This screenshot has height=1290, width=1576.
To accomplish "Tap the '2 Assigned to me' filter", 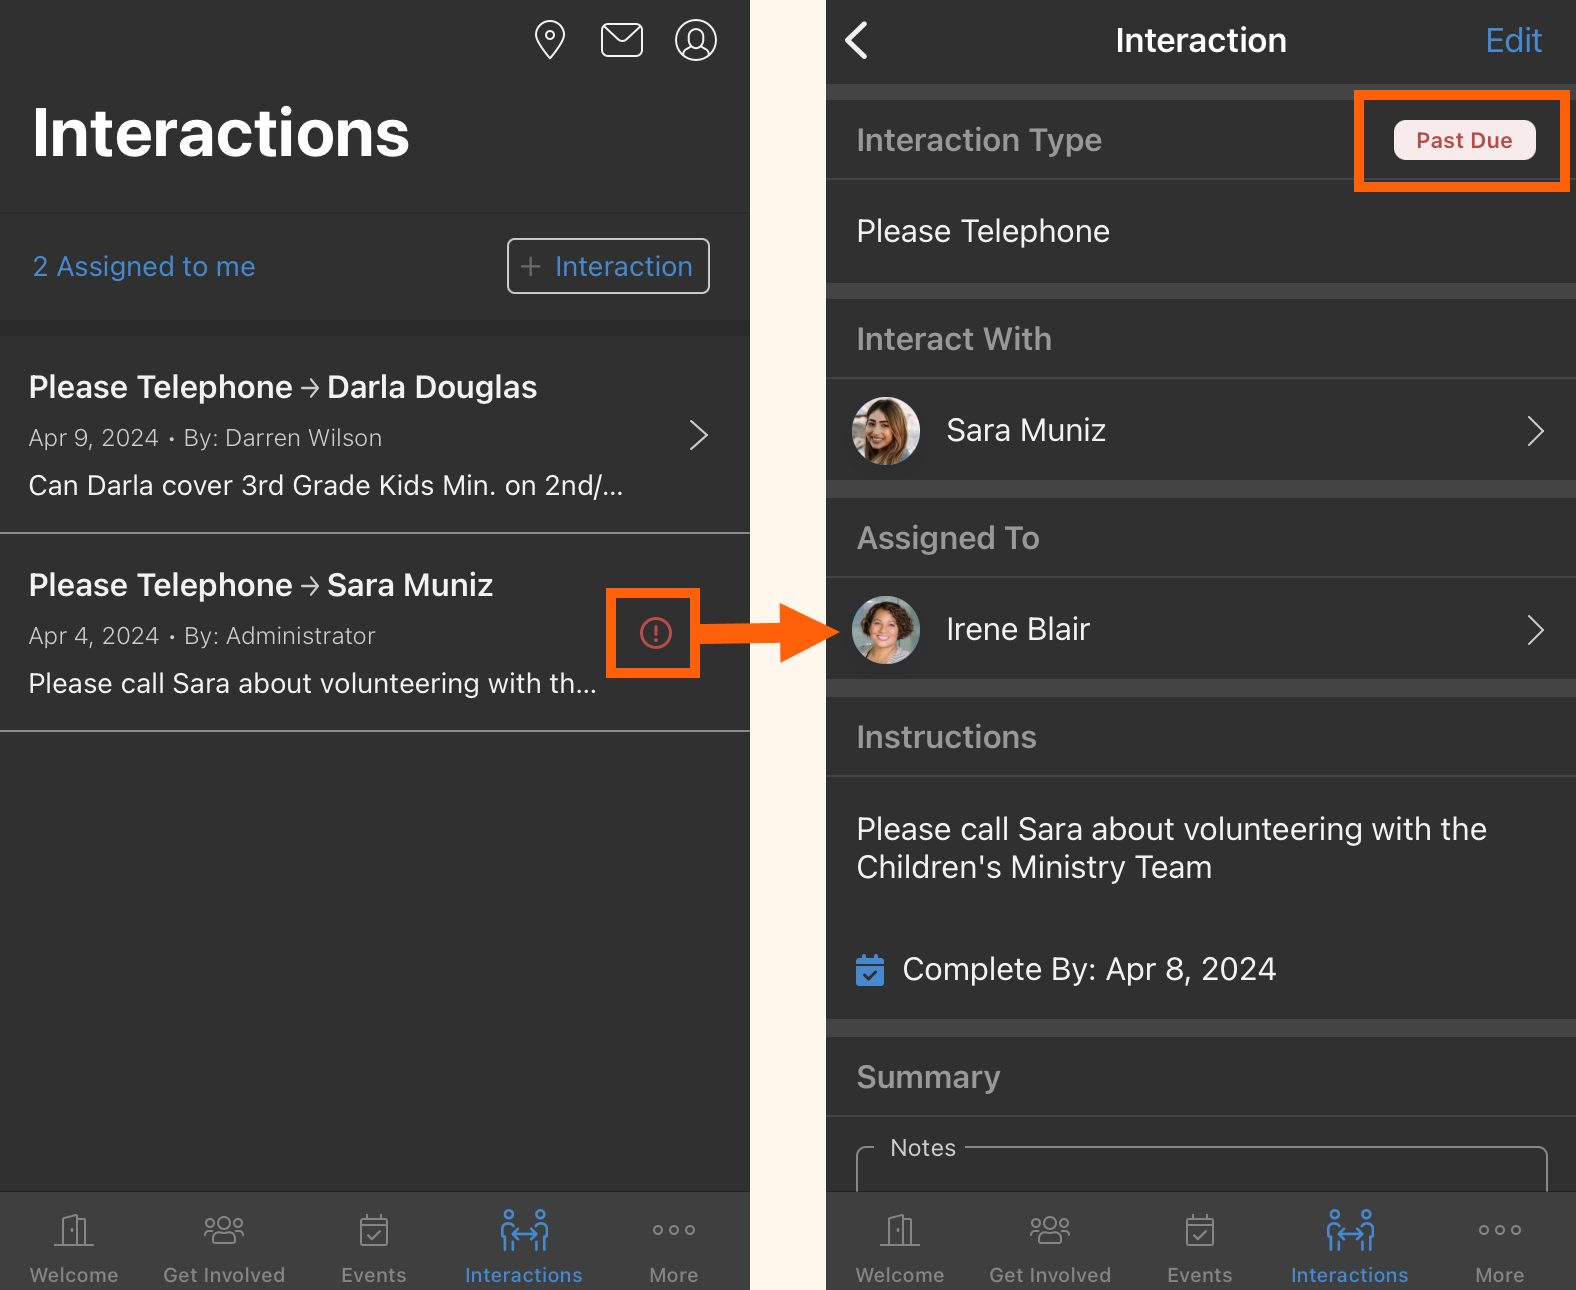I will pos(144,266).
